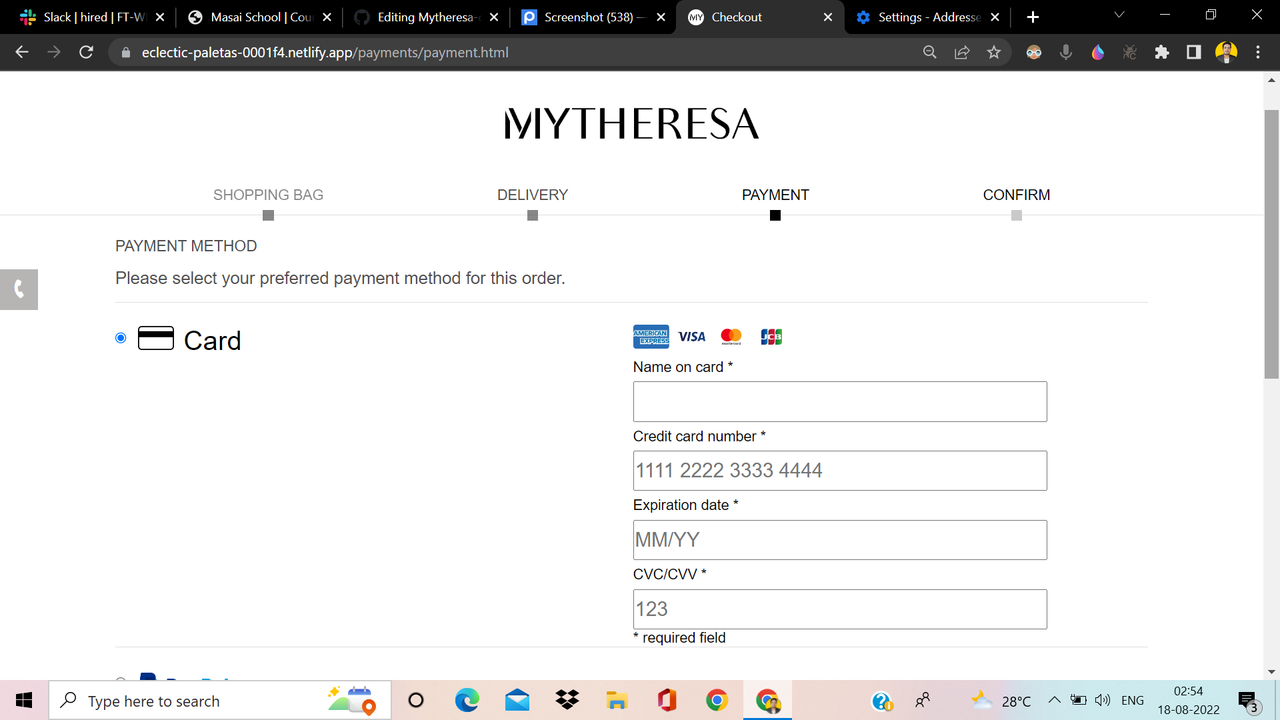
Task: Go to the DELIVERY step
Action: [x=532, y=195]
